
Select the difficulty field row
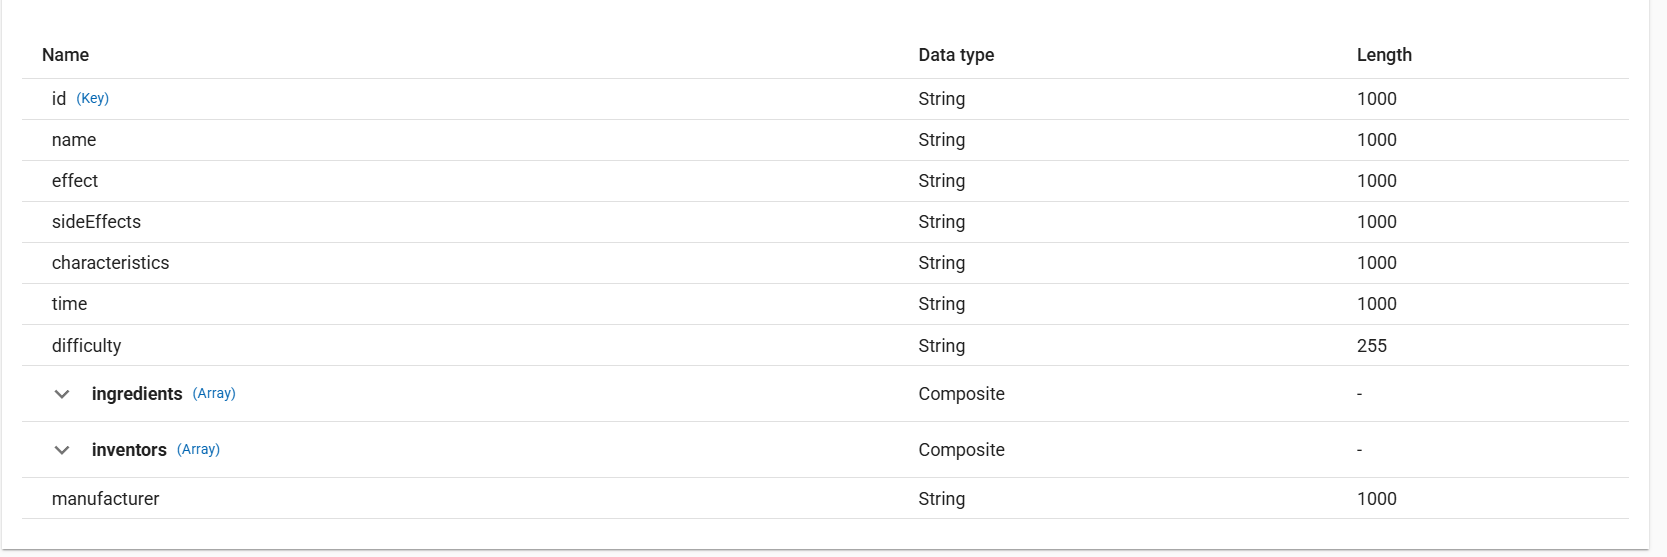[x=86, y=346]
